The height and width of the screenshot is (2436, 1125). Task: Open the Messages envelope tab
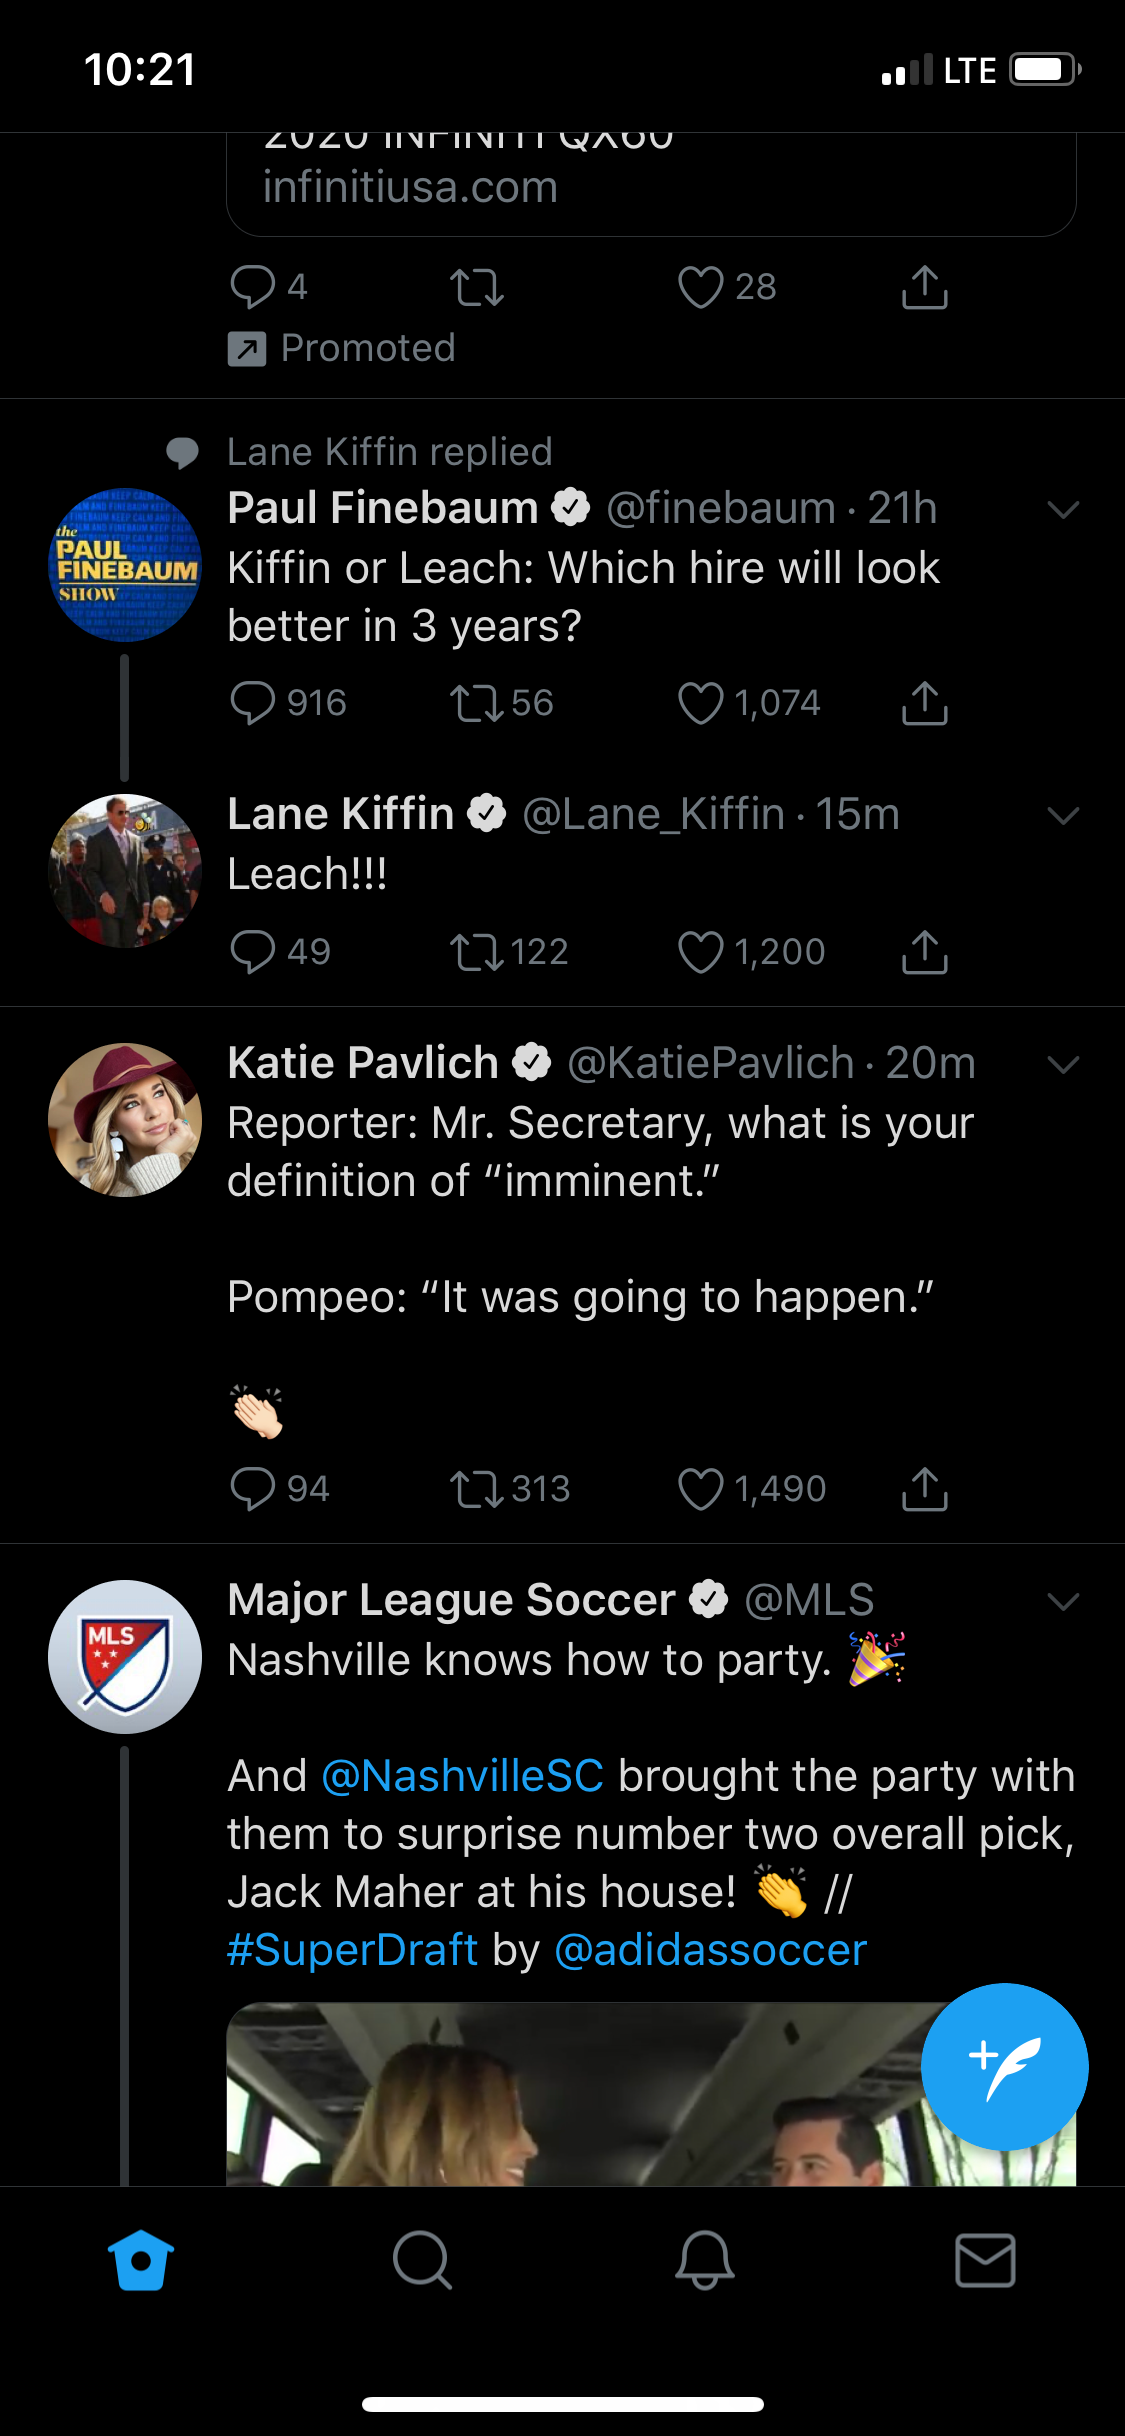(985, 2260)
